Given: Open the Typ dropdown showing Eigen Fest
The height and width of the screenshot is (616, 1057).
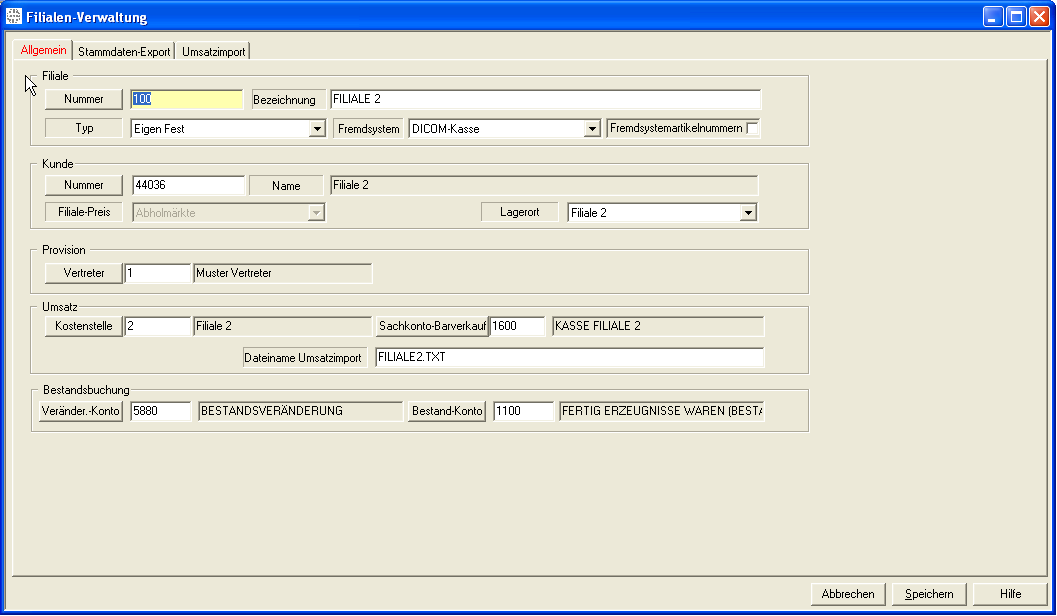Looking at the screenshot, I should click(x=318, y=129).
